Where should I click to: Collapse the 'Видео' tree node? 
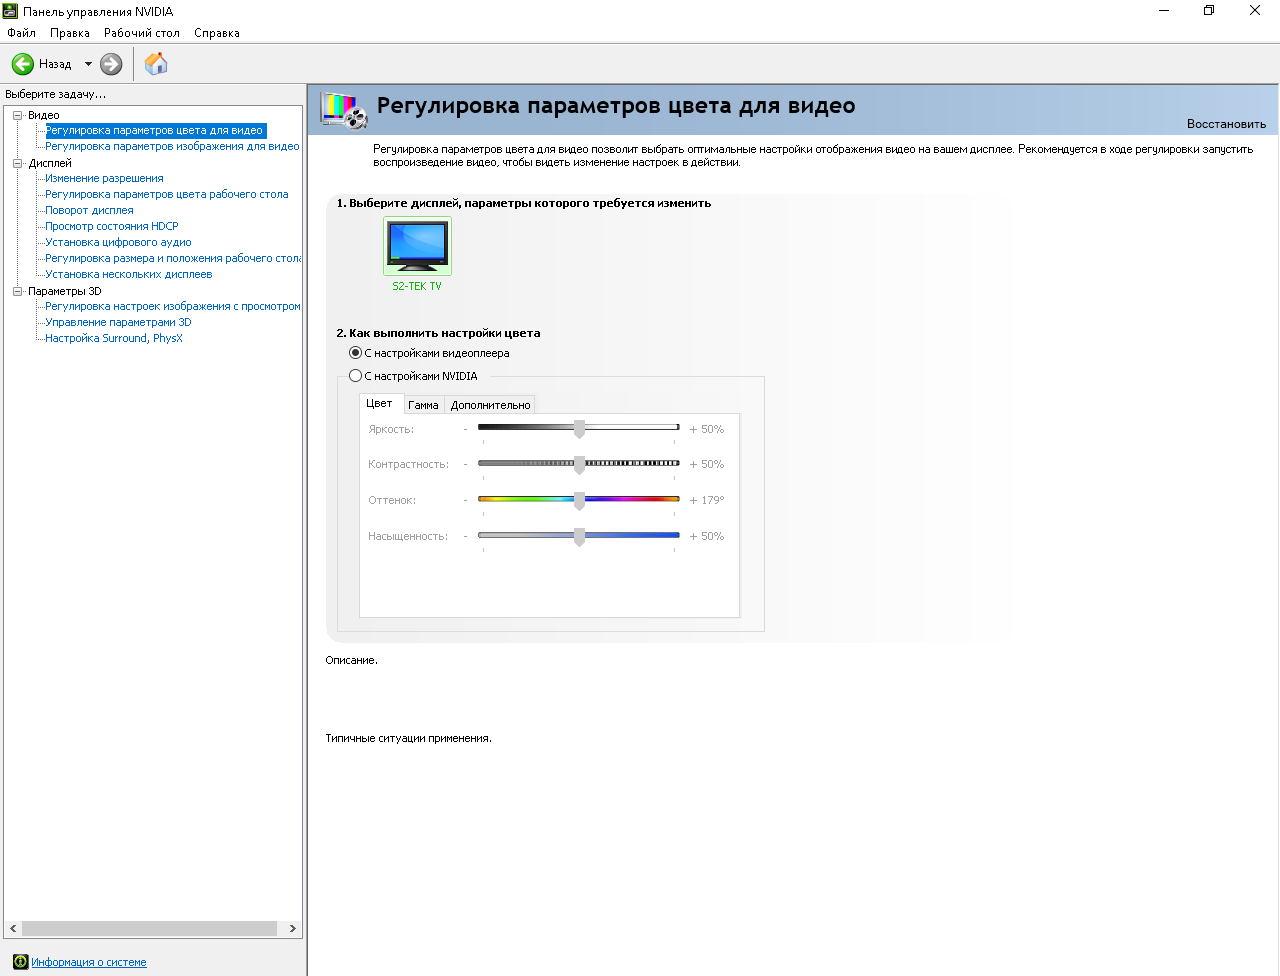(17, 115)
